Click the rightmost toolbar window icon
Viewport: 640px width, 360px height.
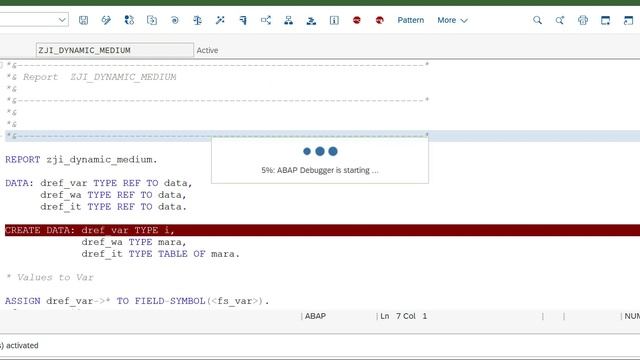click(x=629, y=20)
